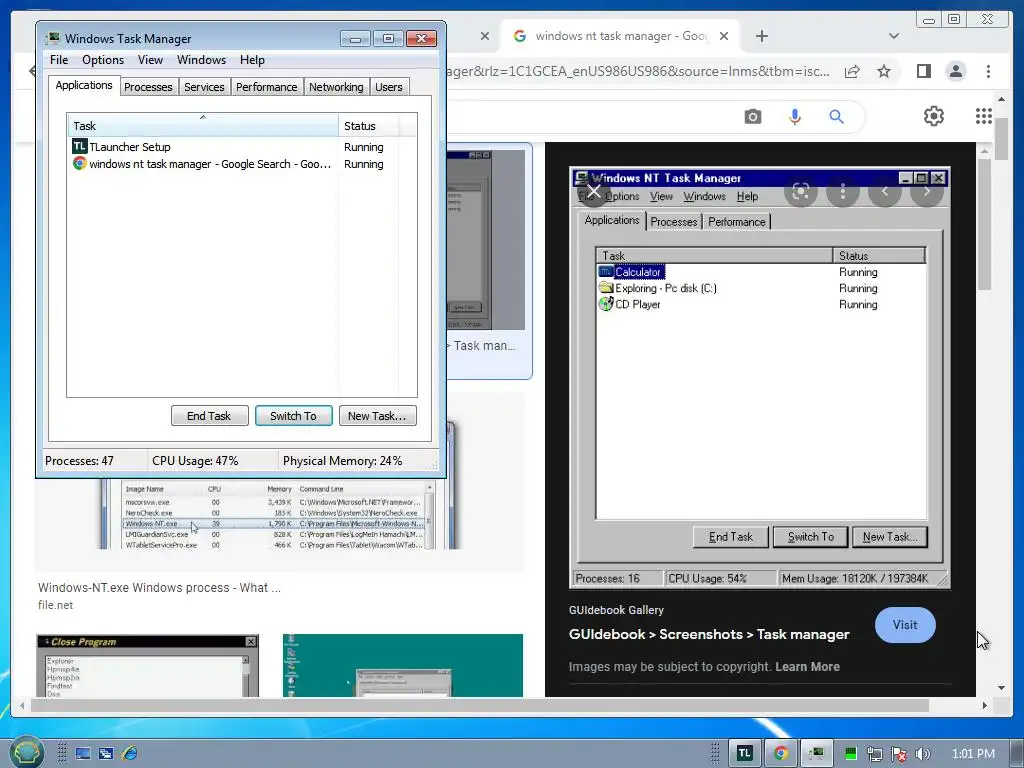
Task: Click the voice search microphone icon
Action: 794,117
